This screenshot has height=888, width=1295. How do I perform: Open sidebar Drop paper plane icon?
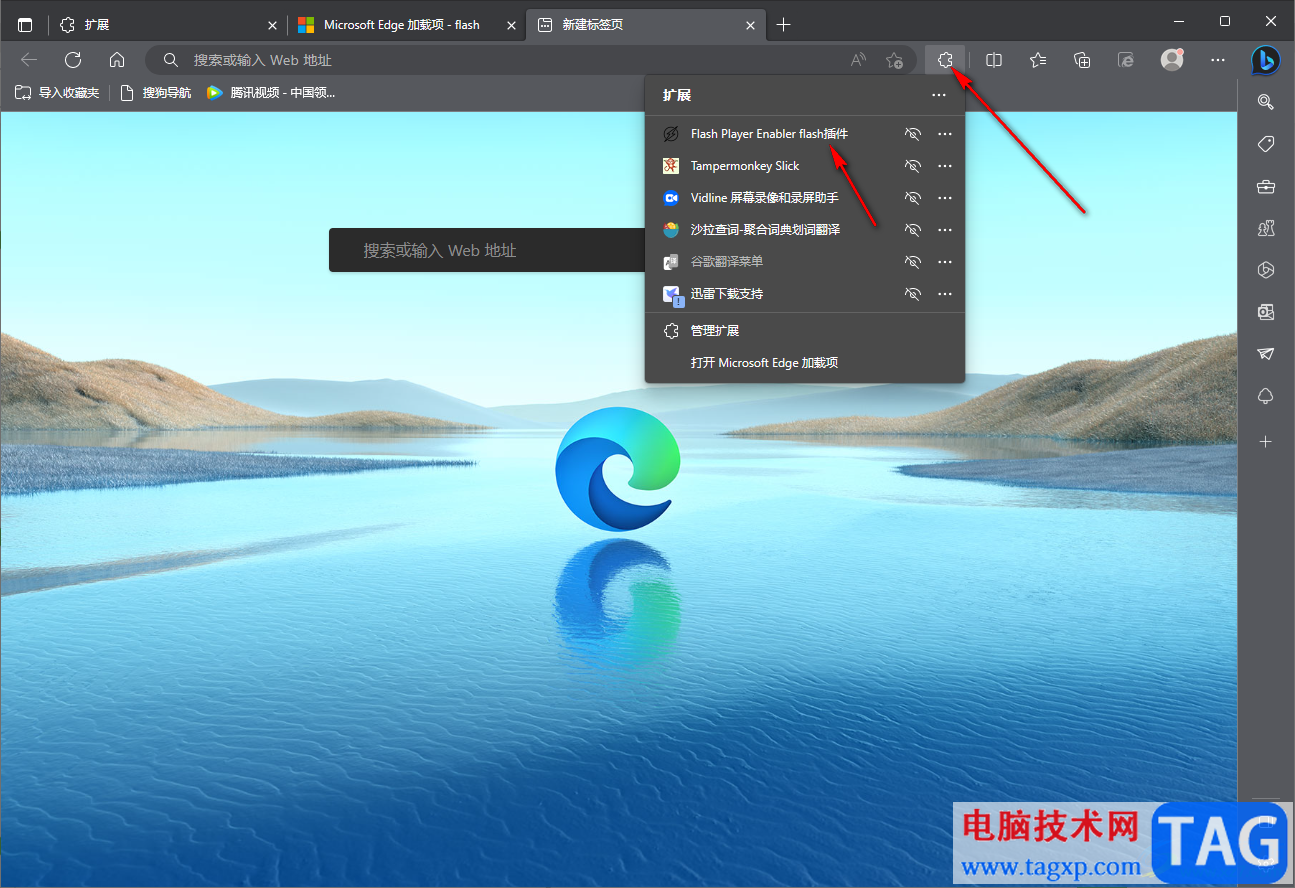click(1266, 354)
